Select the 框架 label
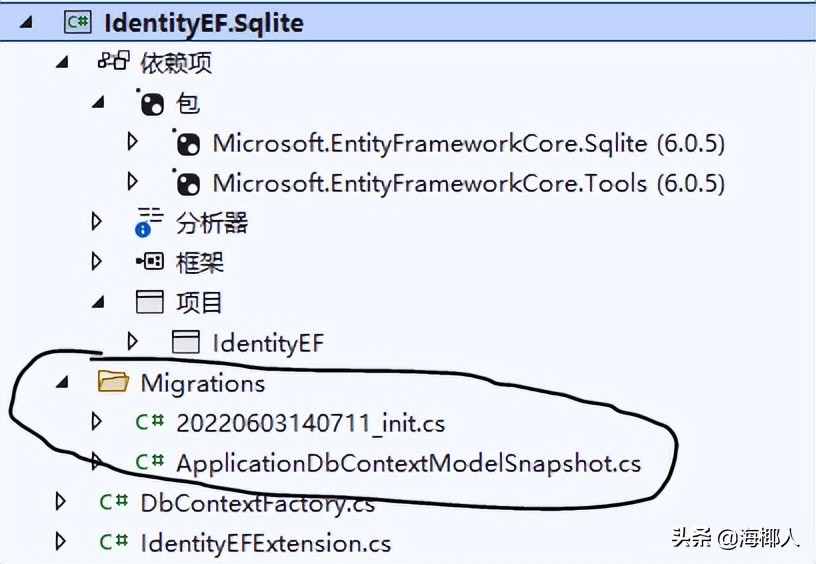 click(x=200, y=263)
